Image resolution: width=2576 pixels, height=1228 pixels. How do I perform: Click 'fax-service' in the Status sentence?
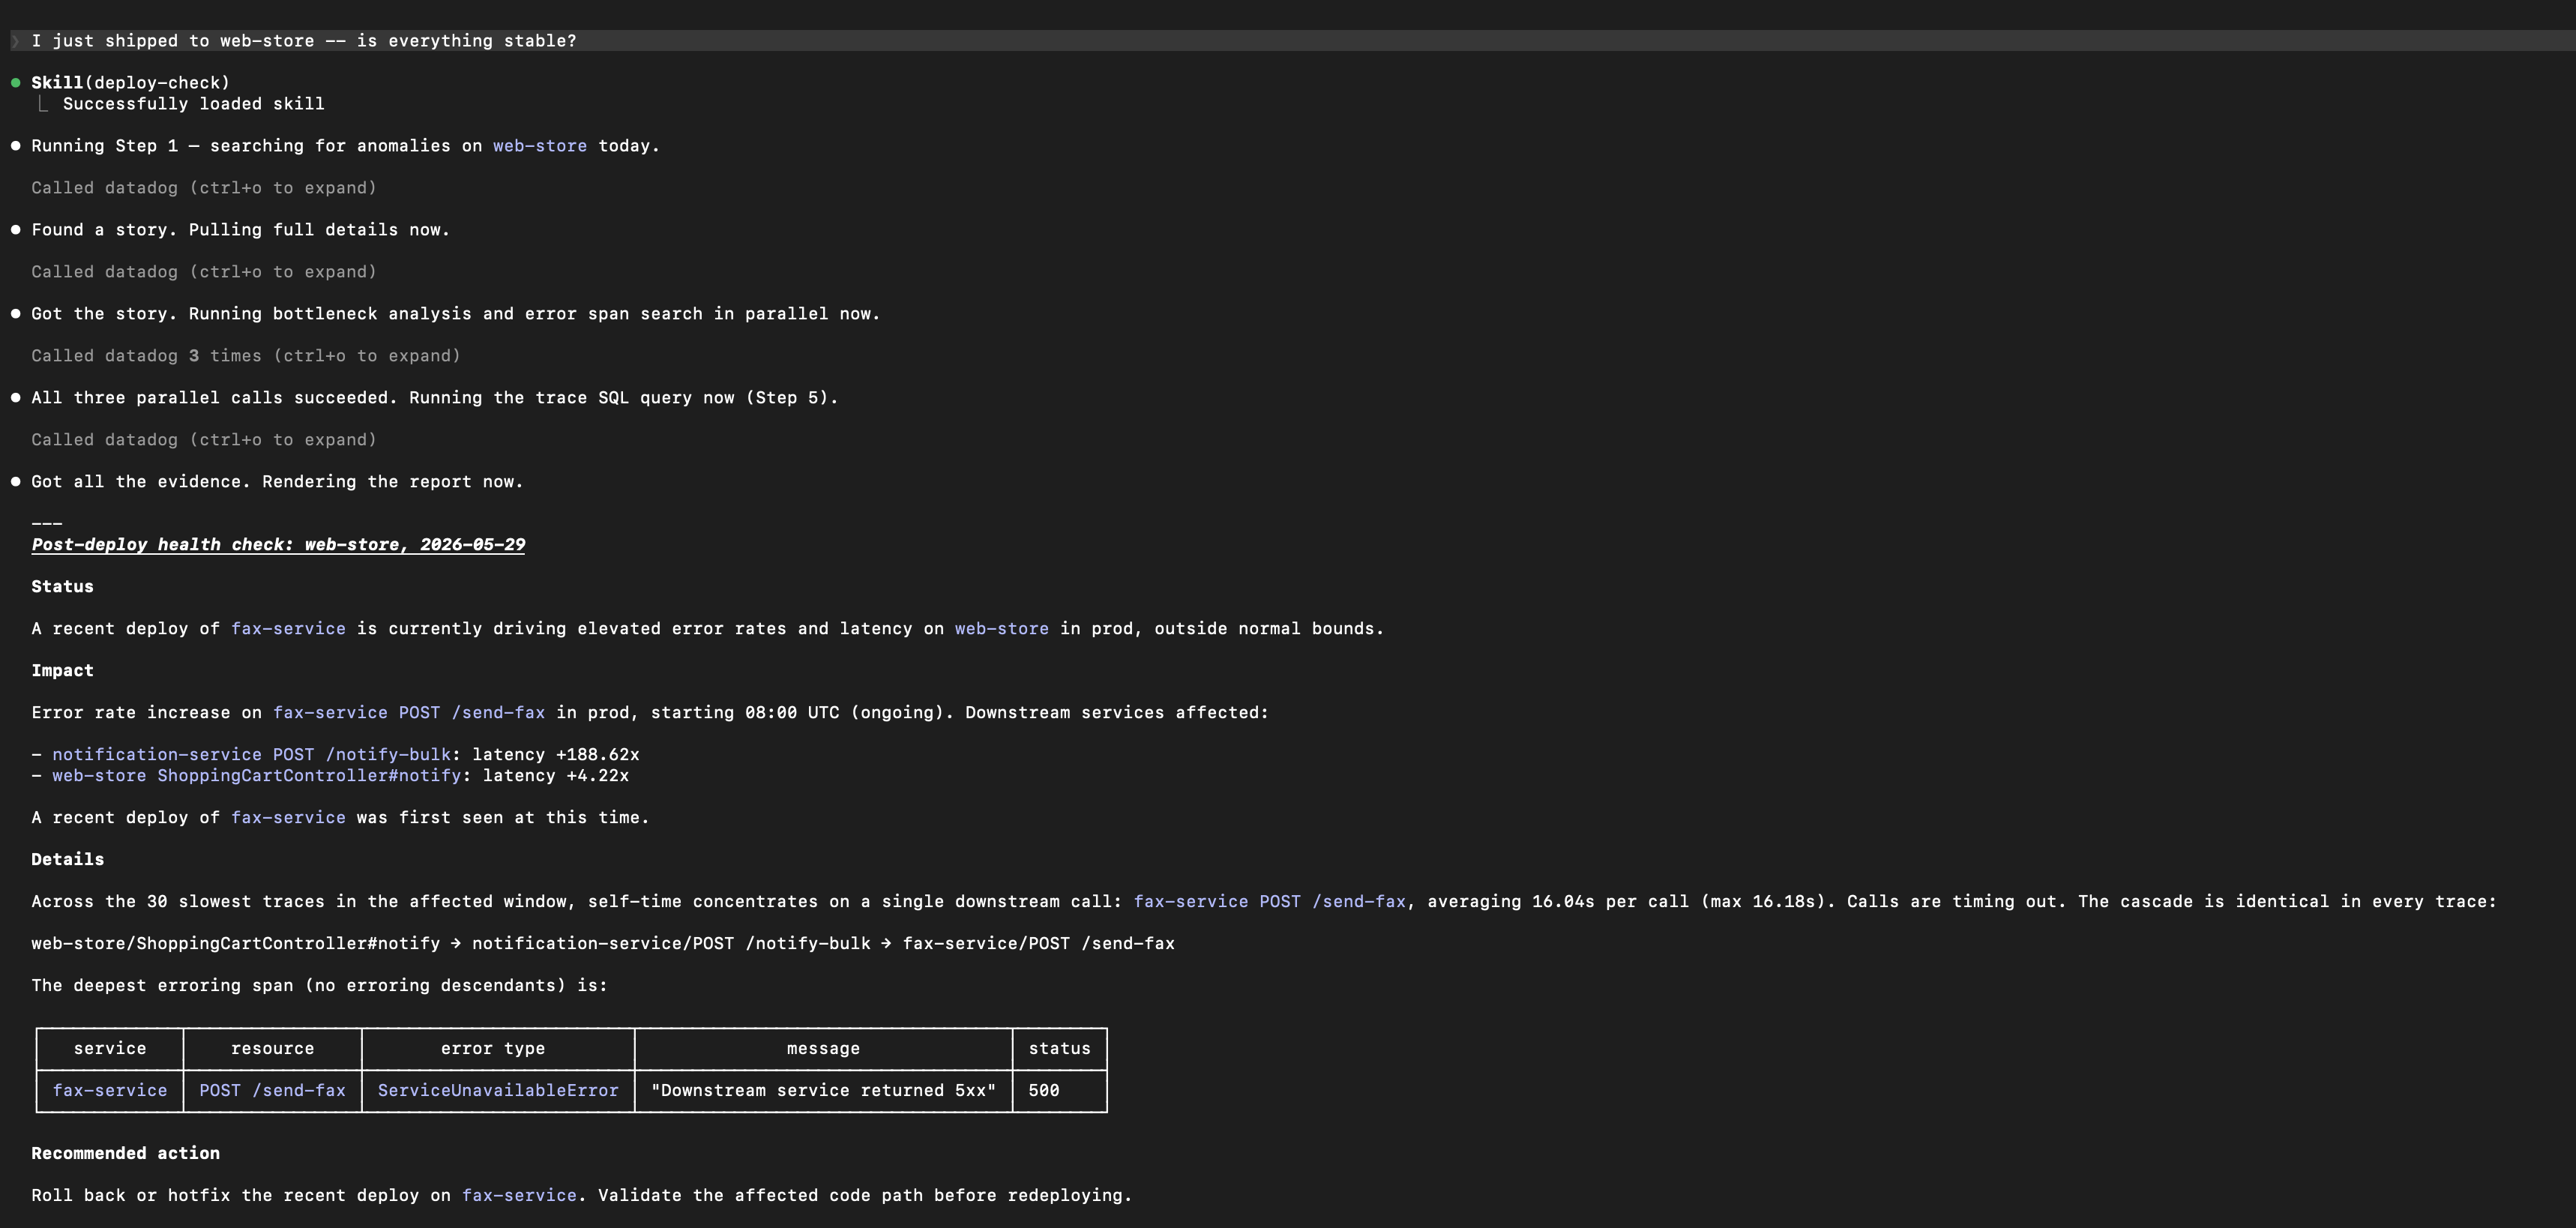click(288, 629)
